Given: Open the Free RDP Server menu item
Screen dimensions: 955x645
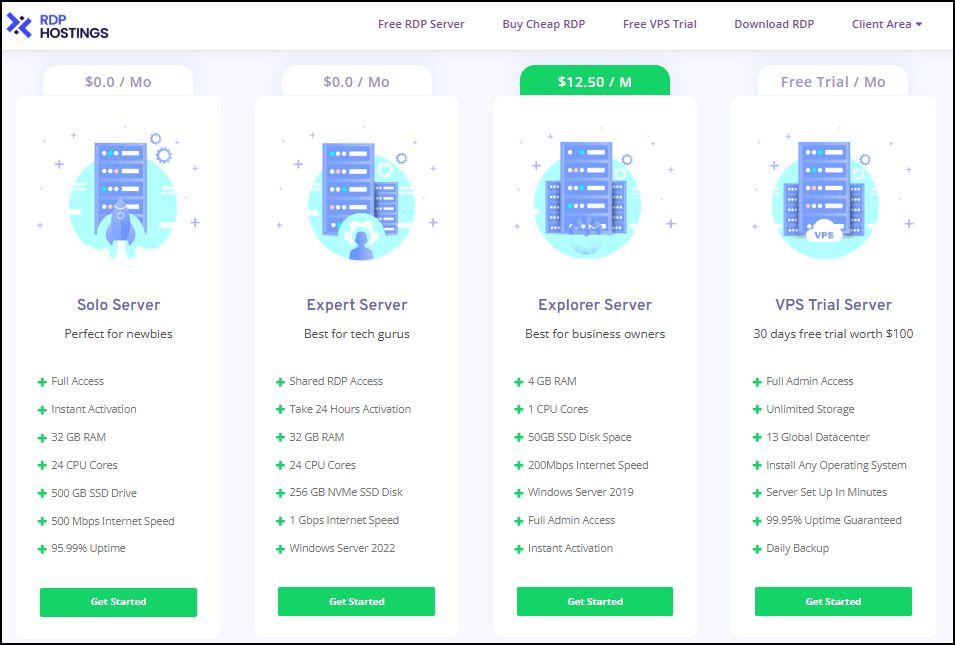Looking at the screenshot, I should (420, 24).
